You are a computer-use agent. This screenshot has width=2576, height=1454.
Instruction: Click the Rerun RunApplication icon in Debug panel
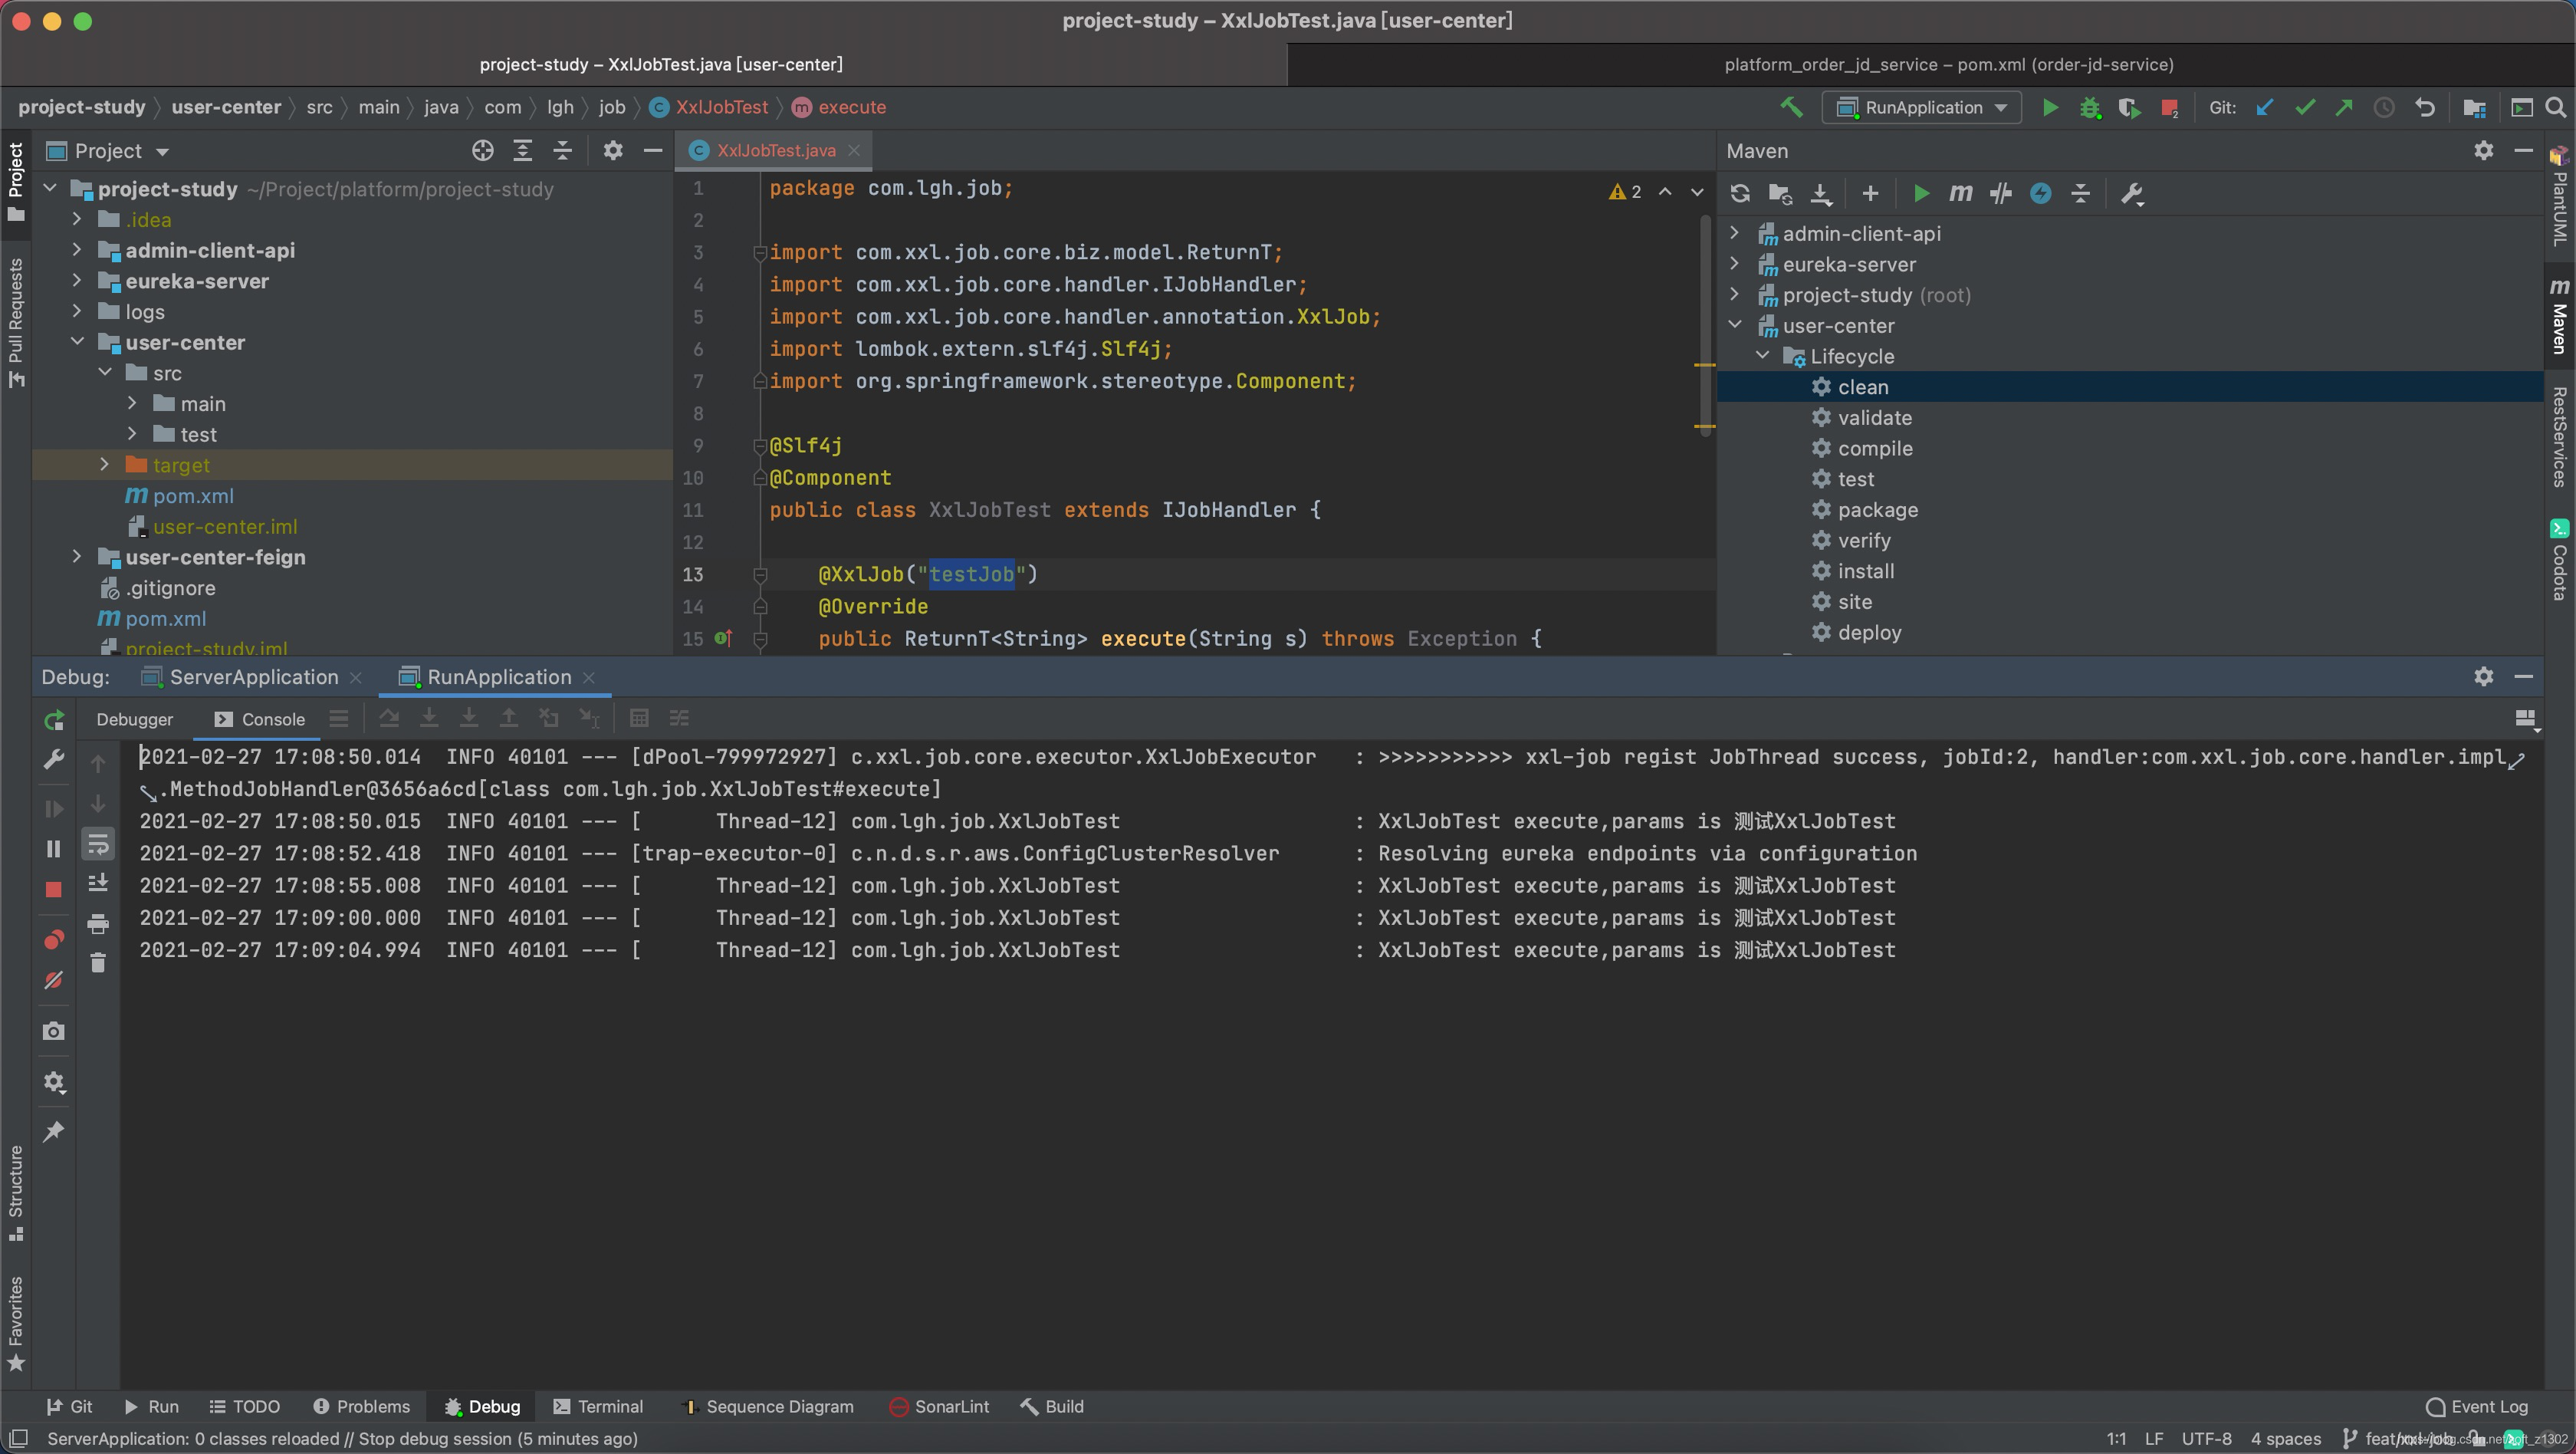point(54,720)
